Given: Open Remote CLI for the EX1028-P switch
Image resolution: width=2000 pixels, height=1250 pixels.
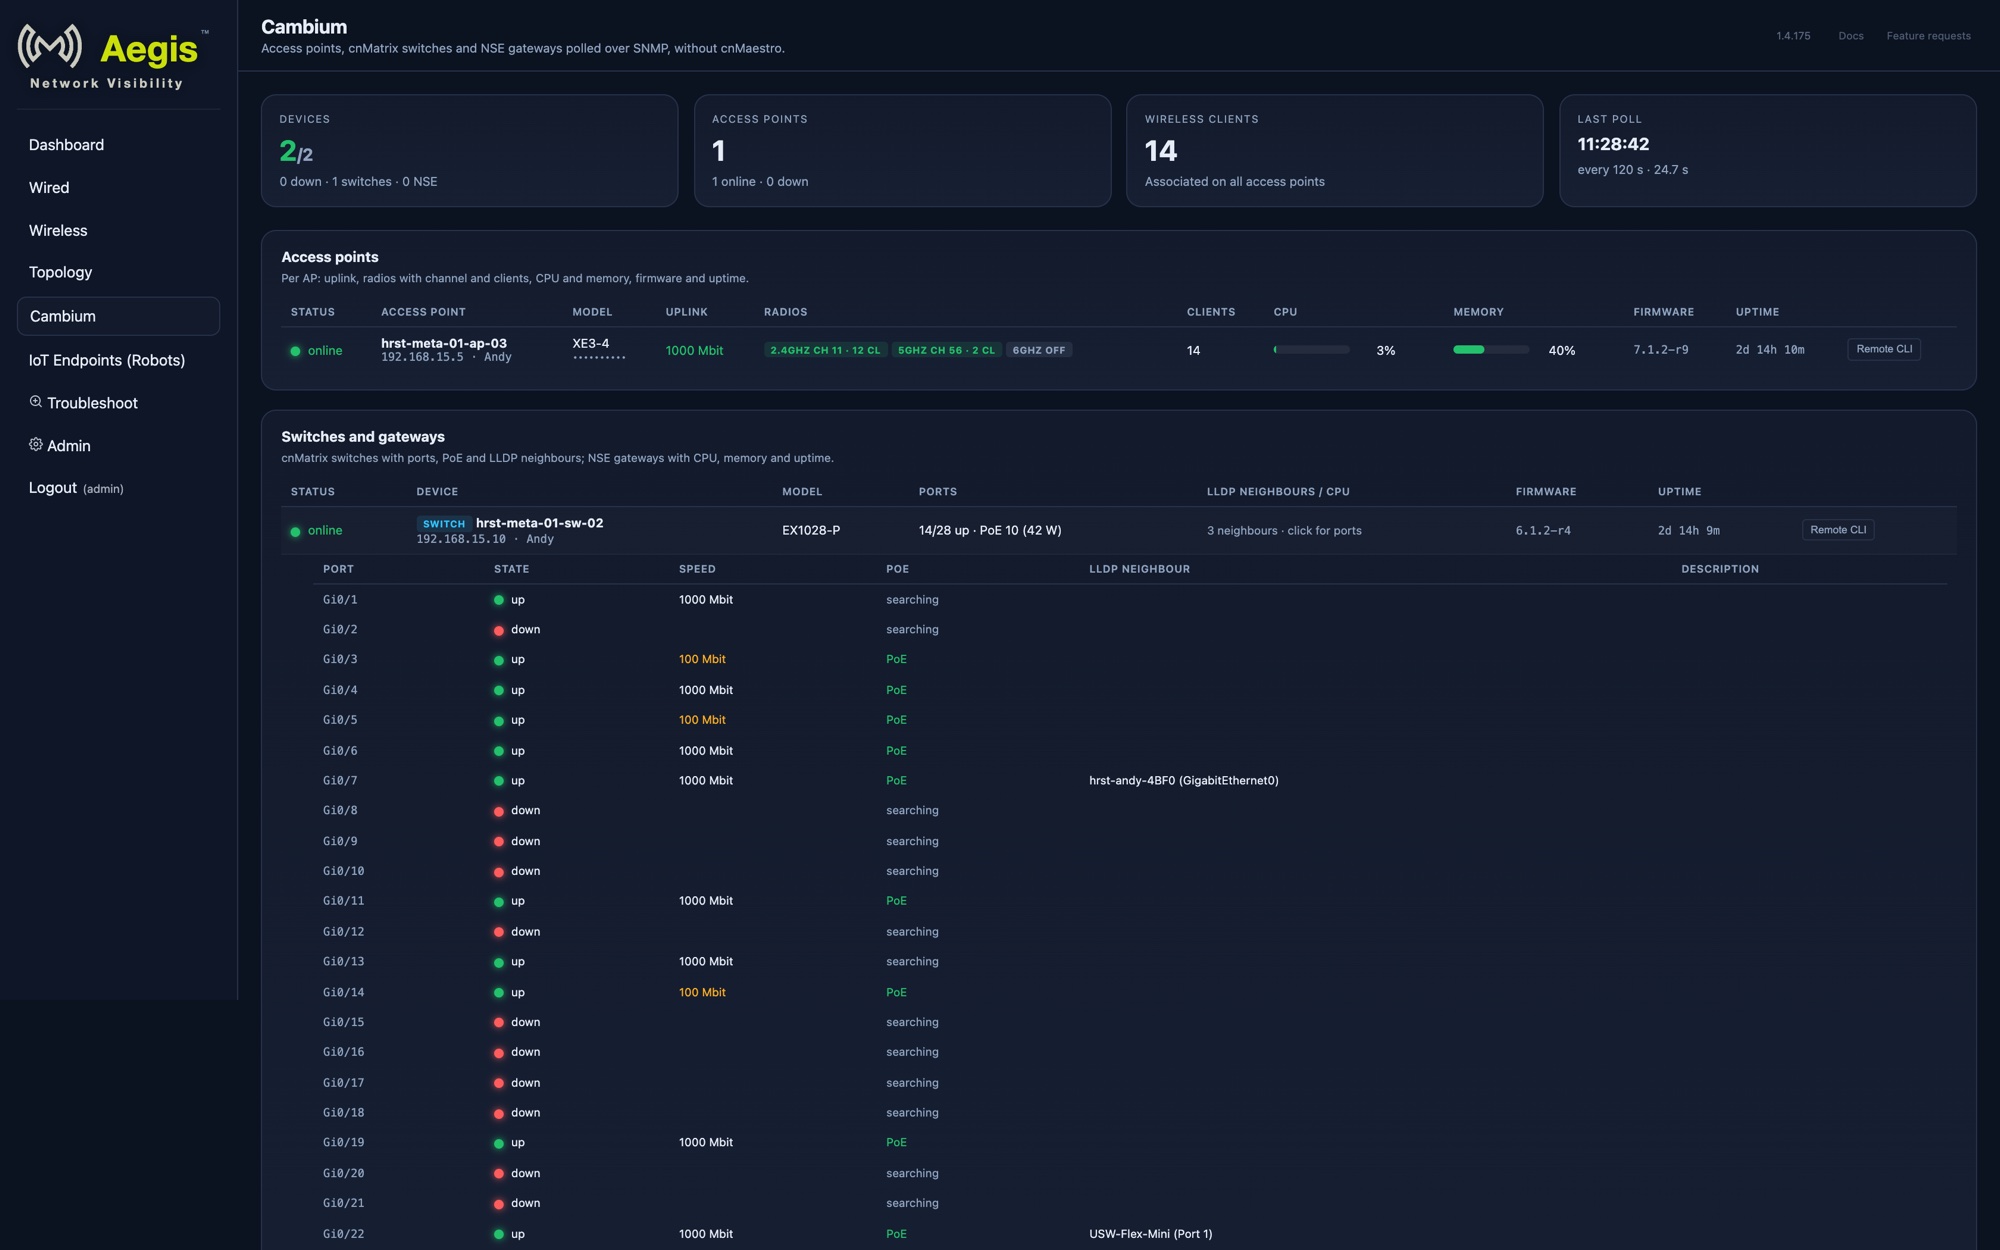Looking at the screenshot, I should (1838, 530).
